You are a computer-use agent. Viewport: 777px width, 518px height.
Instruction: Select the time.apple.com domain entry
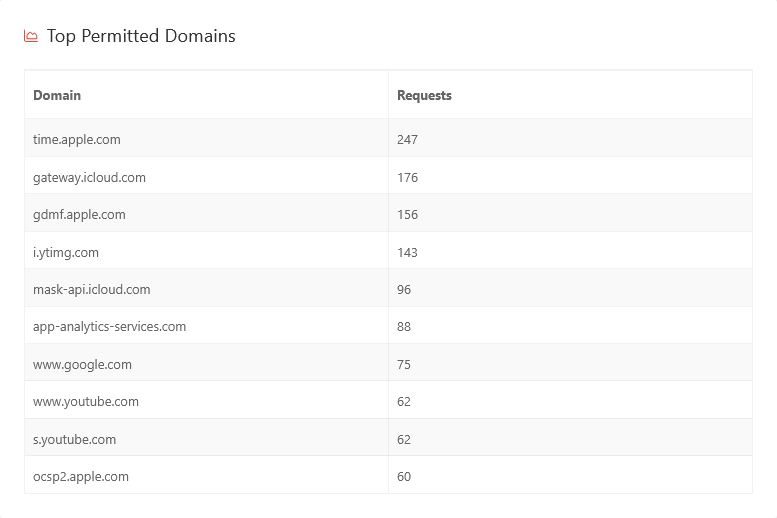[x=77, y=140]
